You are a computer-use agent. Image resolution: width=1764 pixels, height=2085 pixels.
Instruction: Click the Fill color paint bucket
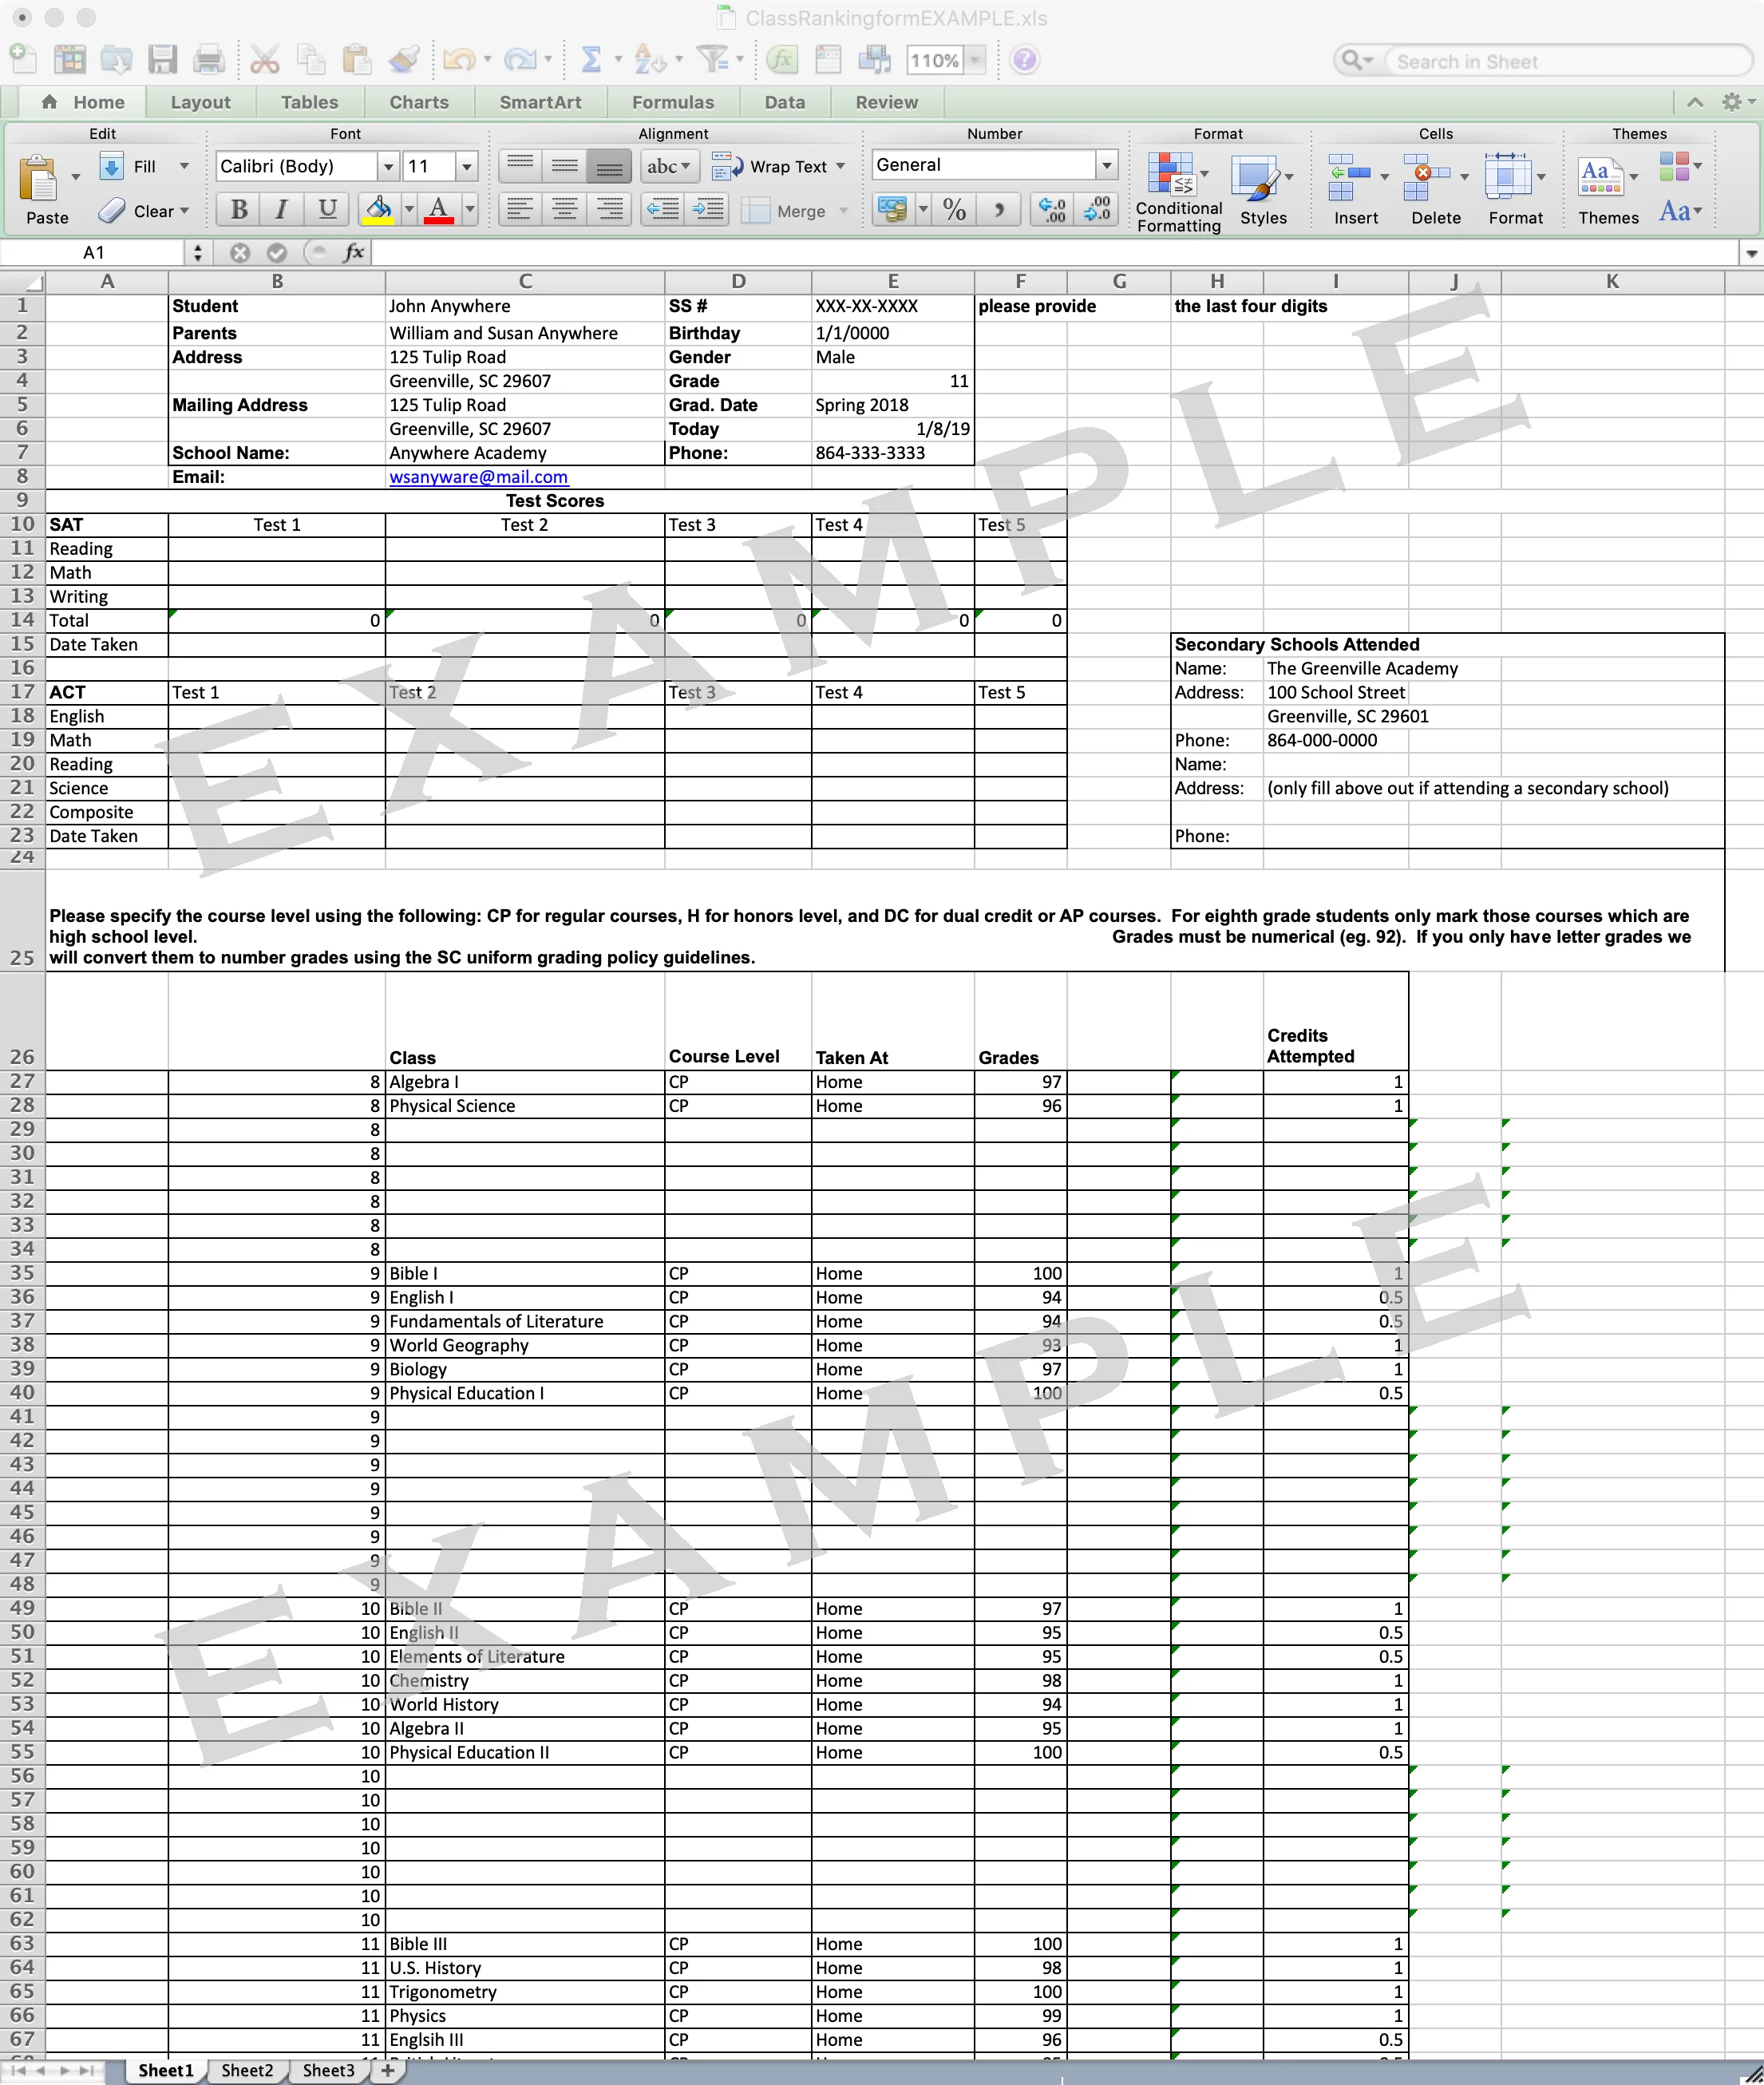pos(379,210)
